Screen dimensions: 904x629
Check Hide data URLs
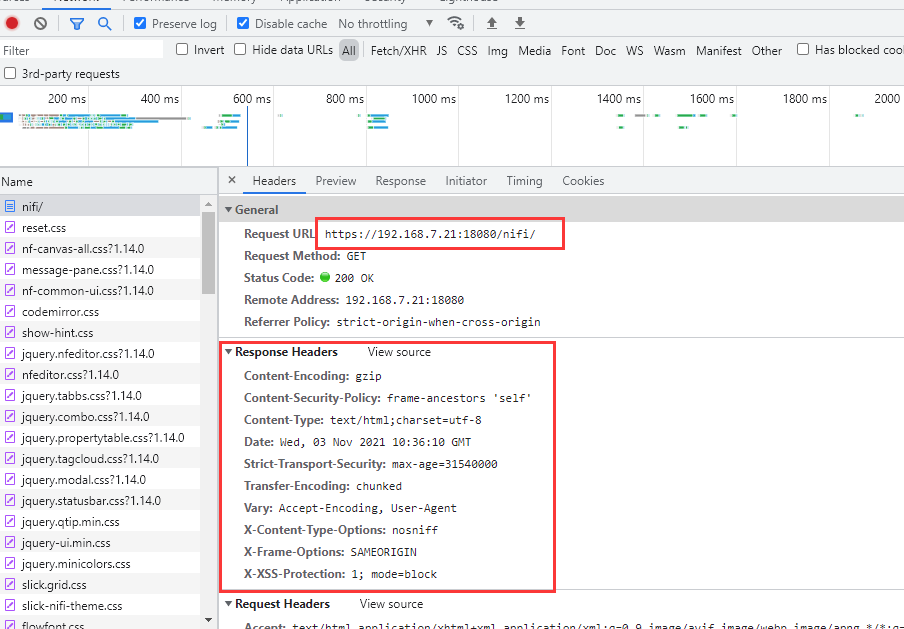click(240, 49)
